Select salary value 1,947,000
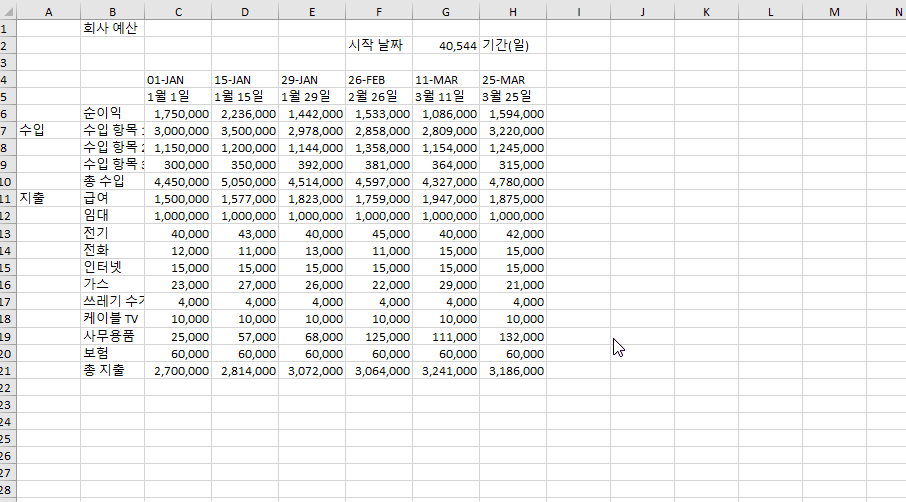Screen dimensions: 906x502 click(x=446, y=199)
